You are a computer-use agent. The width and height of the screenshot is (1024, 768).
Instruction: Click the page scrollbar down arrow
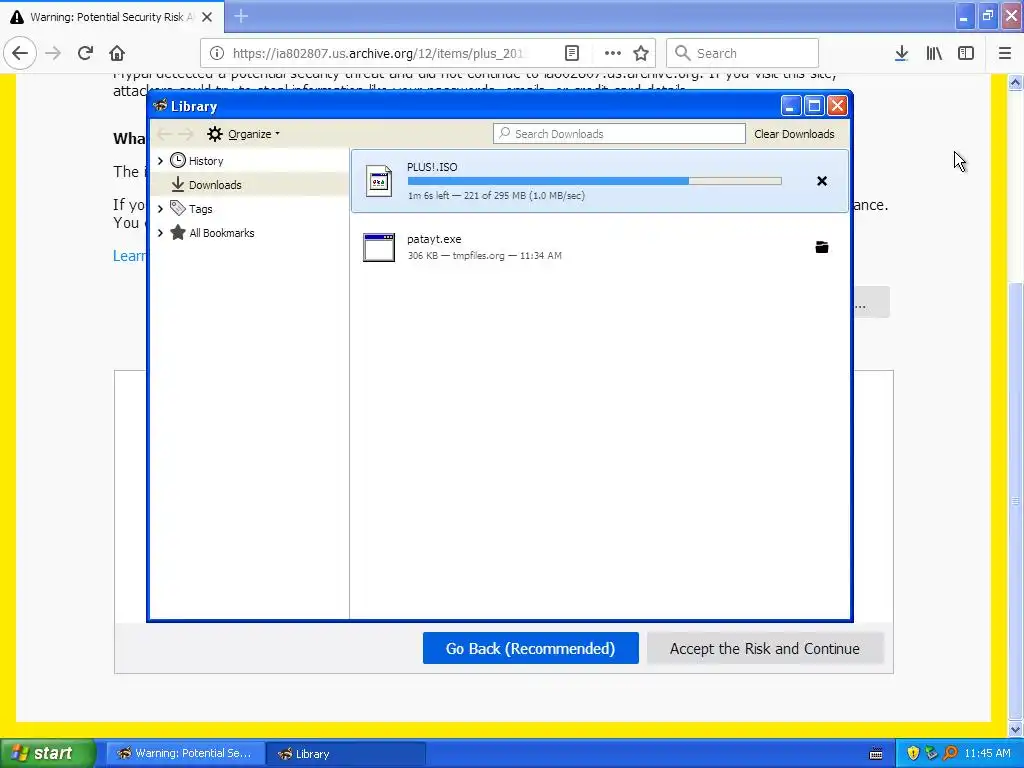[1016, 729]
